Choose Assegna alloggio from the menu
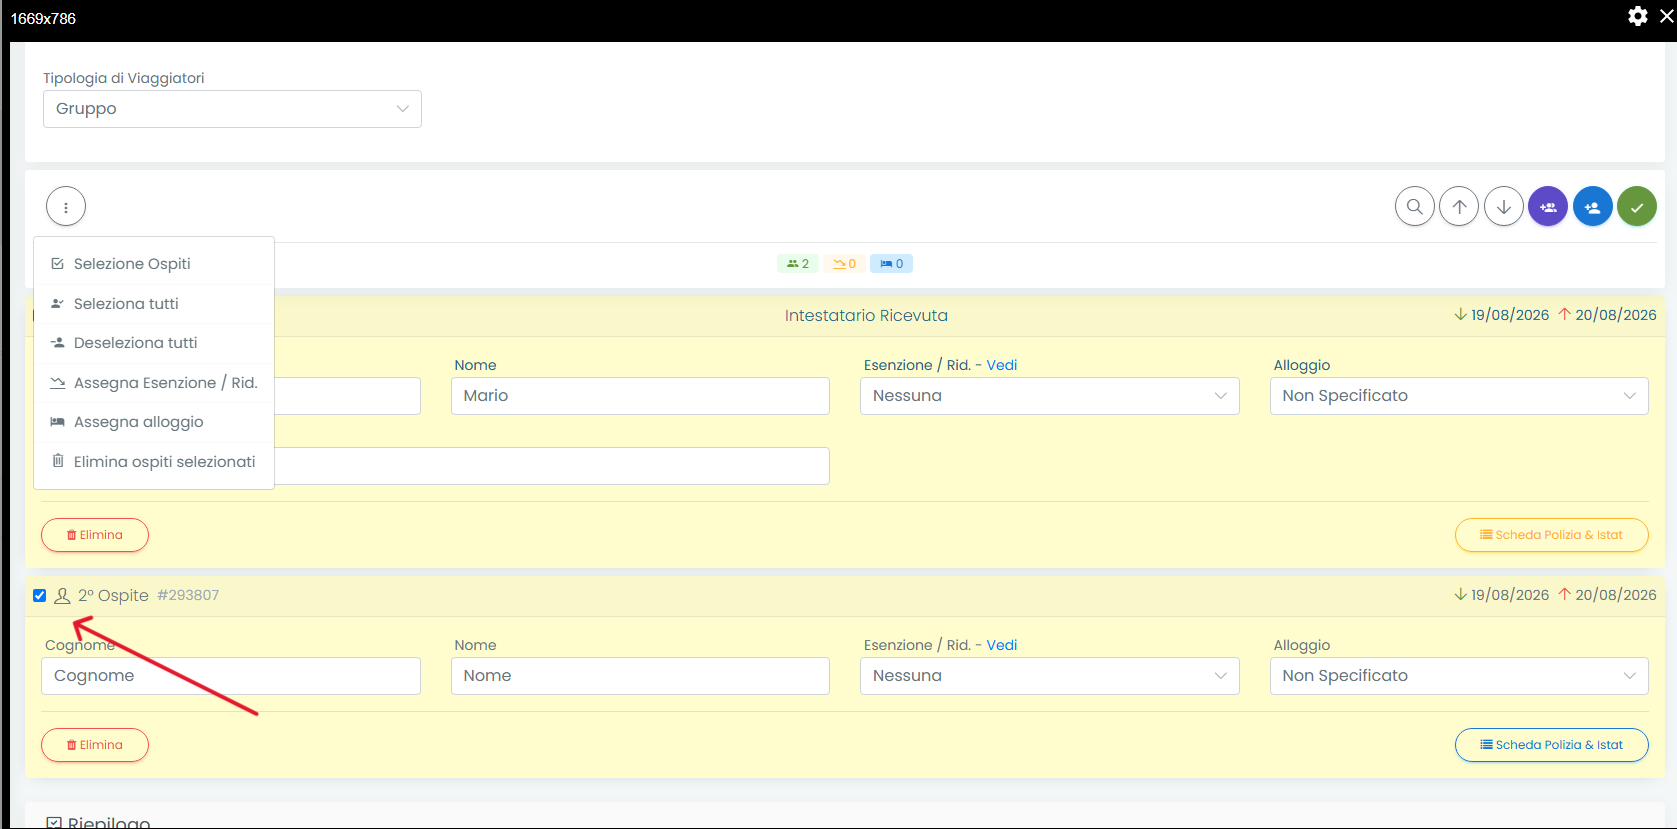Viewport: 1677px width, 829px height. 154,422
